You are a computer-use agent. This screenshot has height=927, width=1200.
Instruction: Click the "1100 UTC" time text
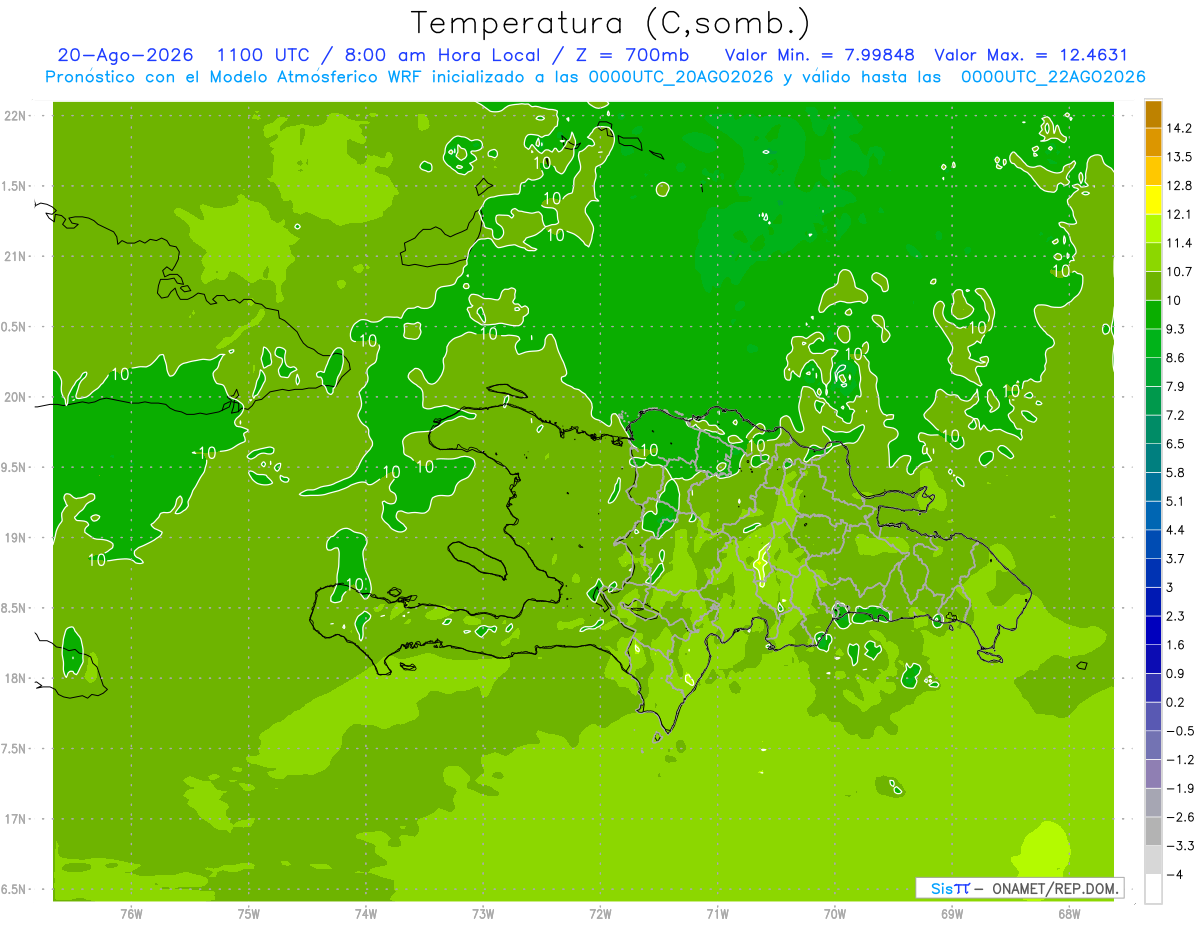(264, 55)
